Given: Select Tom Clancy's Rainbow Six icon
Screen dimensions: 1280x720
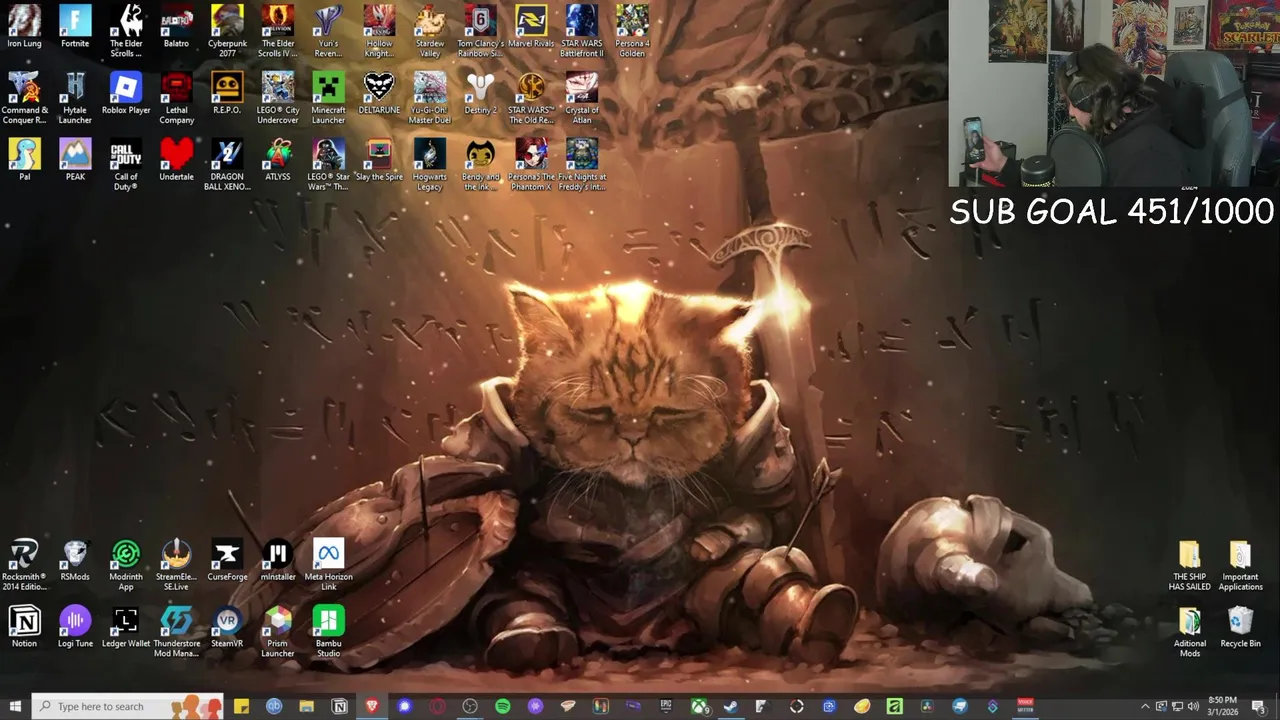Looking at the screenshot, I should [x=480, y=31].
